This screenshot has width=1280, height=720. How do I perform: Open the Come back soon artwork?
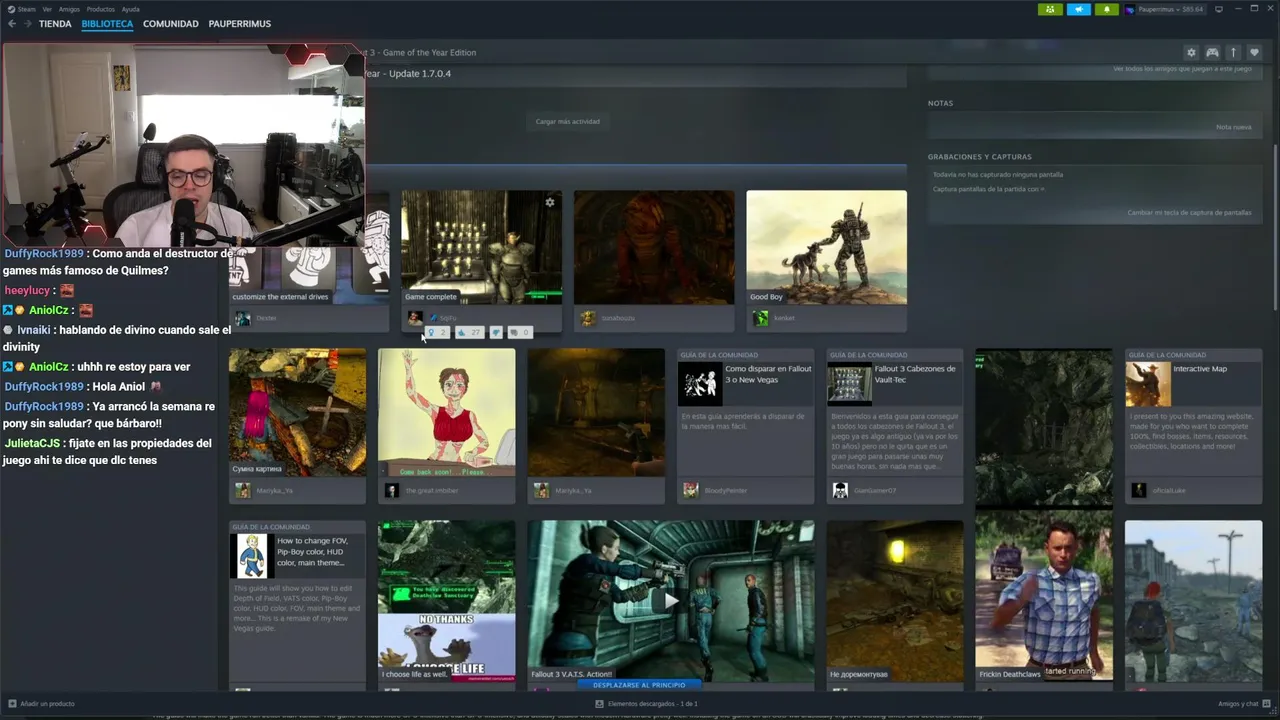pyautogui.click(x=447, y=413)
